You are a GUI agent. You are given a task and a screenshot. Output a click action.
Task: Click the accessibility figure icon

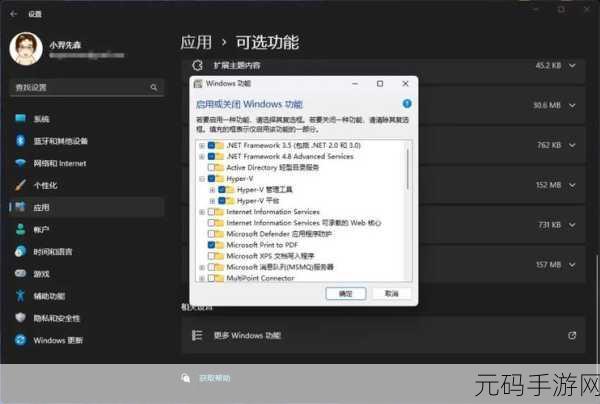(x=20, y=296)
